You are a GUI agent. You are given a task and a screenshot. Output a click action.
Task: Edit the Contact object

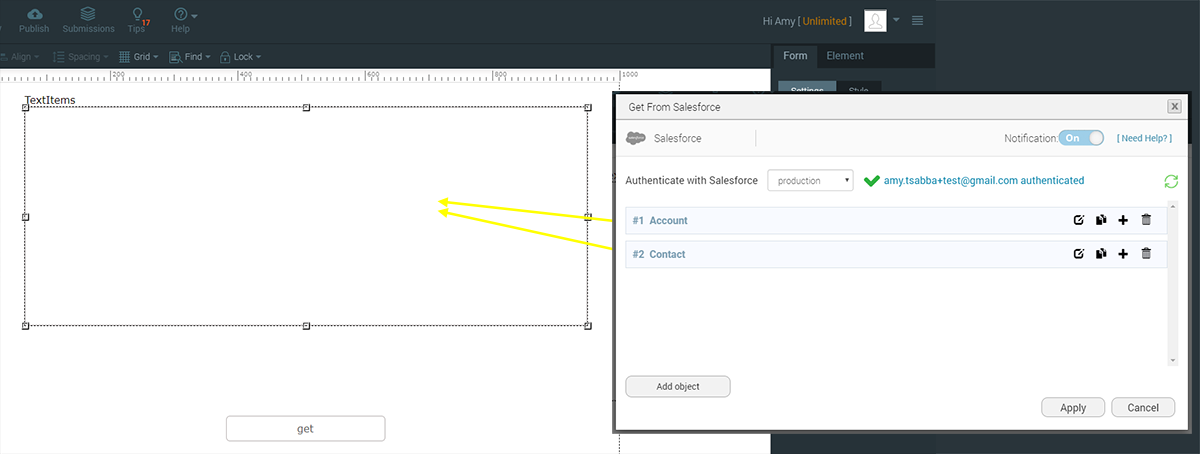[1079, 254]
